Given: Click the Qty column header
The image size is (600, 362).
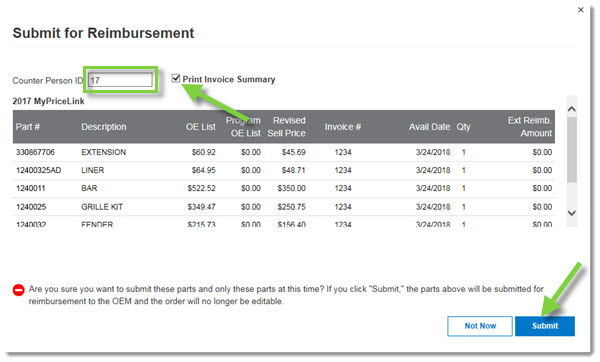Looking at the screenshot, I should 463,127.
